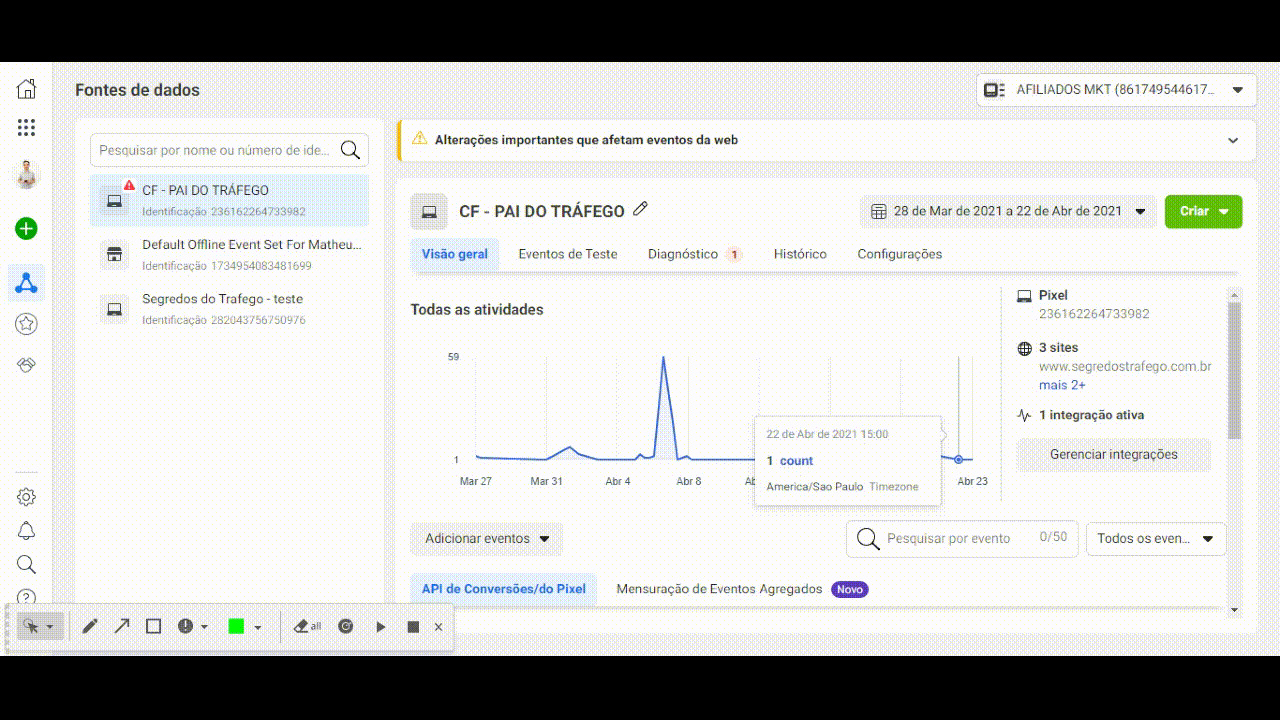Switch to Eventos de Teste tab
This screenshot has width=1280, height=720.
point(568,254)
